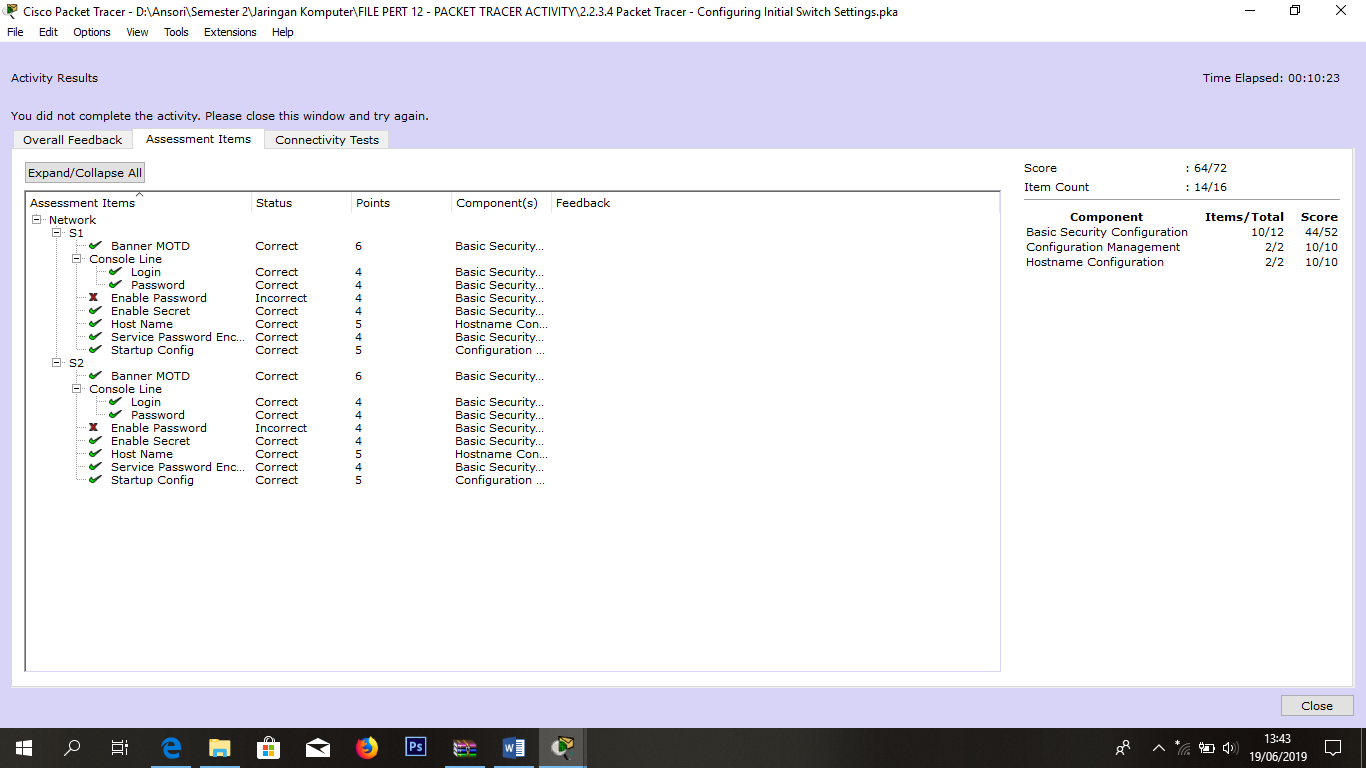Click the Item Count value 14/16
1366x768 pixels.
coord(1210,187)
